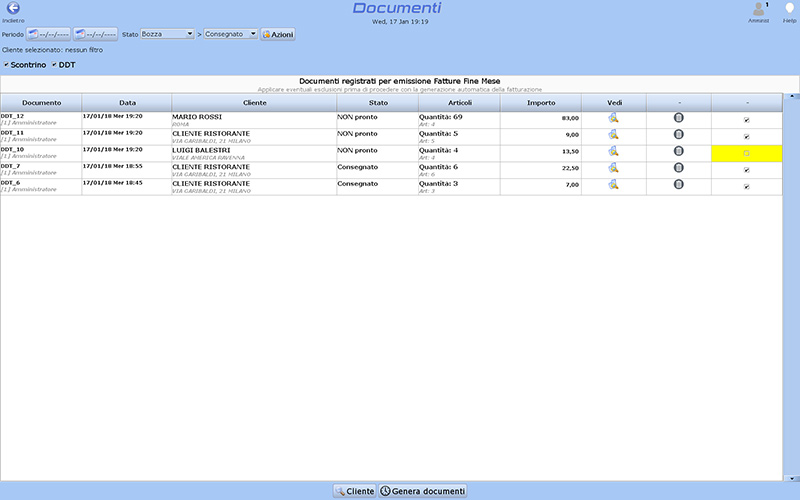Click NON pronto status in DDT_12 row
Viewport: 800px width, 500px height.
pyautogui.click(x=357, y=117)
